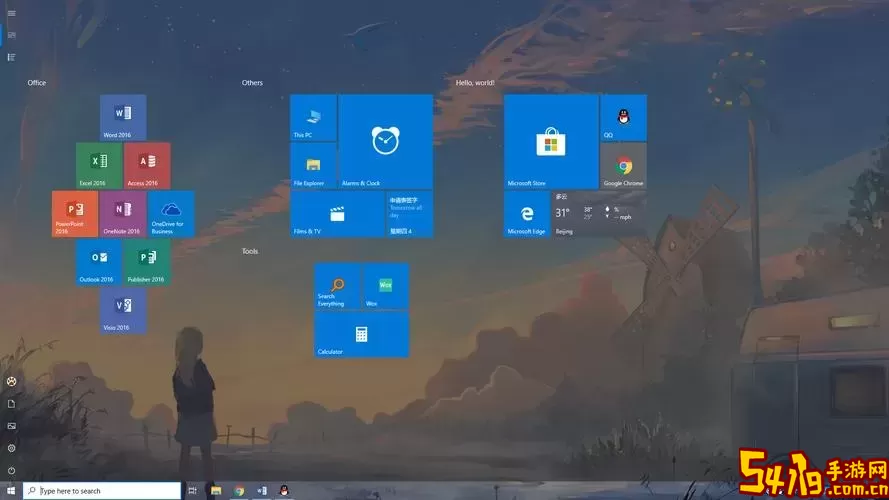Open Task View on the taskbar

(x=193, y=490)
